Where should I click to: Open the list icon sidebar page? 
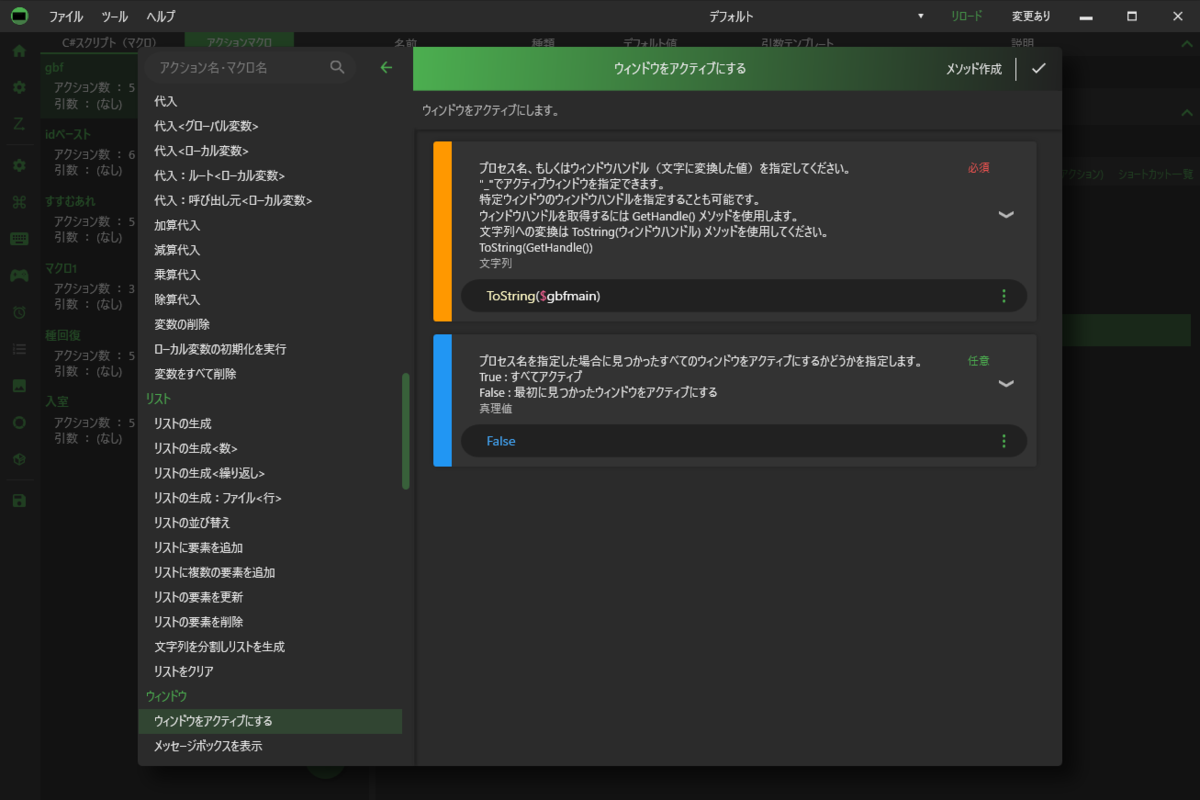[19, 349]
